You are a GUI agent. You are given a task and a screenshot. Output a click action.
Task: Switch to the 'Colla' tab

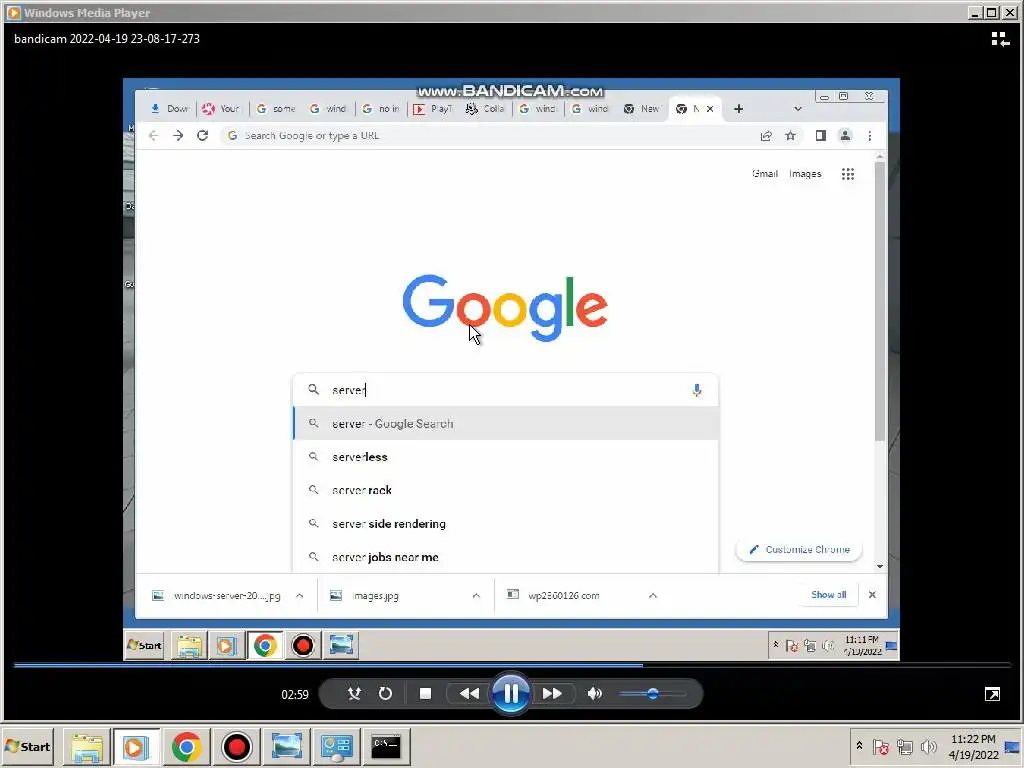click(485, 109)
